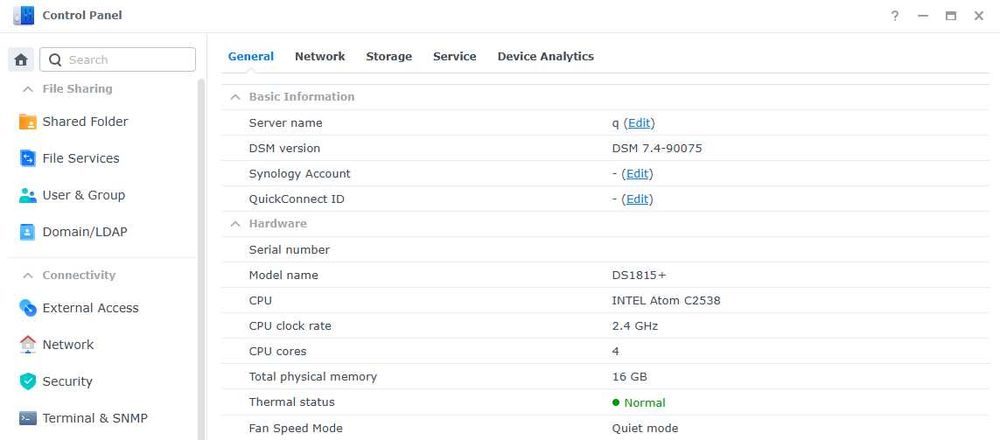Collapse the Connectivity section
The height and width of the screenshot is (440, 1000).
click(x=27, y=275)
